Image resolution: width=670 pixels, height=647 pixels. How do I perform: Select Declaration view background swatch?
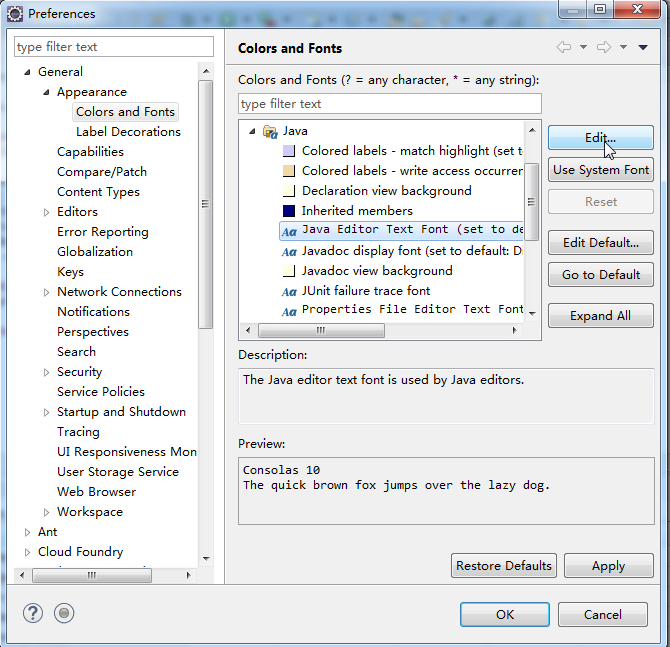click(289, 191)
